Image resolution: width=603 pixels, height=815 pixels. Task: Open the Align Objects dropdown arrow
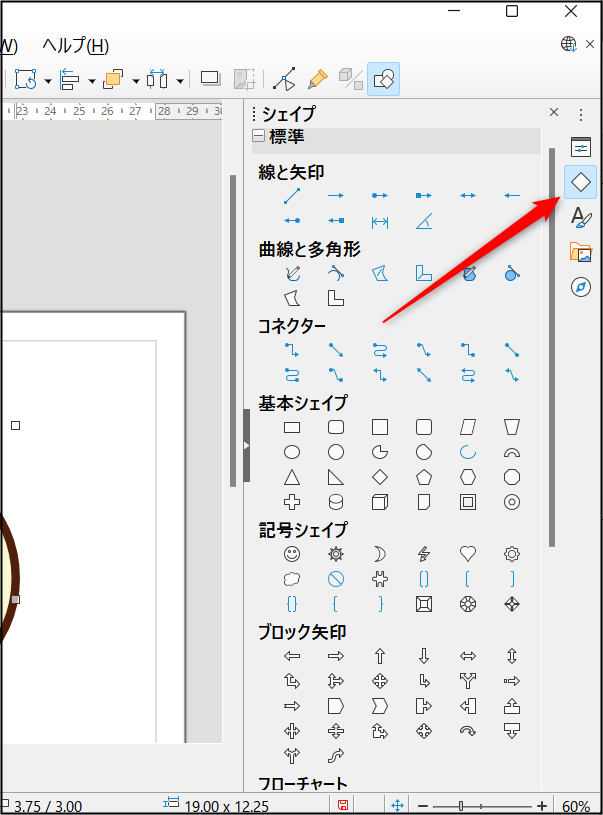point(92,81)
